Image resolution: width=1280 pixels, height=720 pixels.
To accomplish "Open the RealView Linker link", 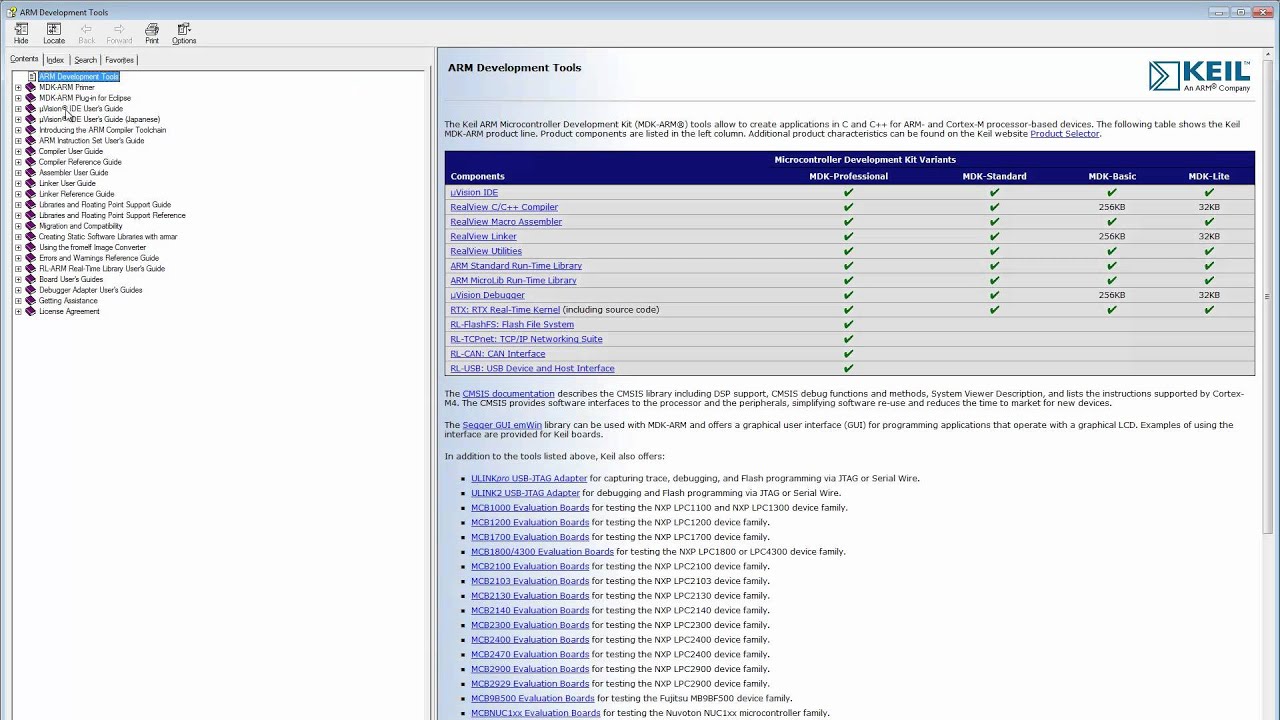I will pyautogui.click(x=483, y=236).
